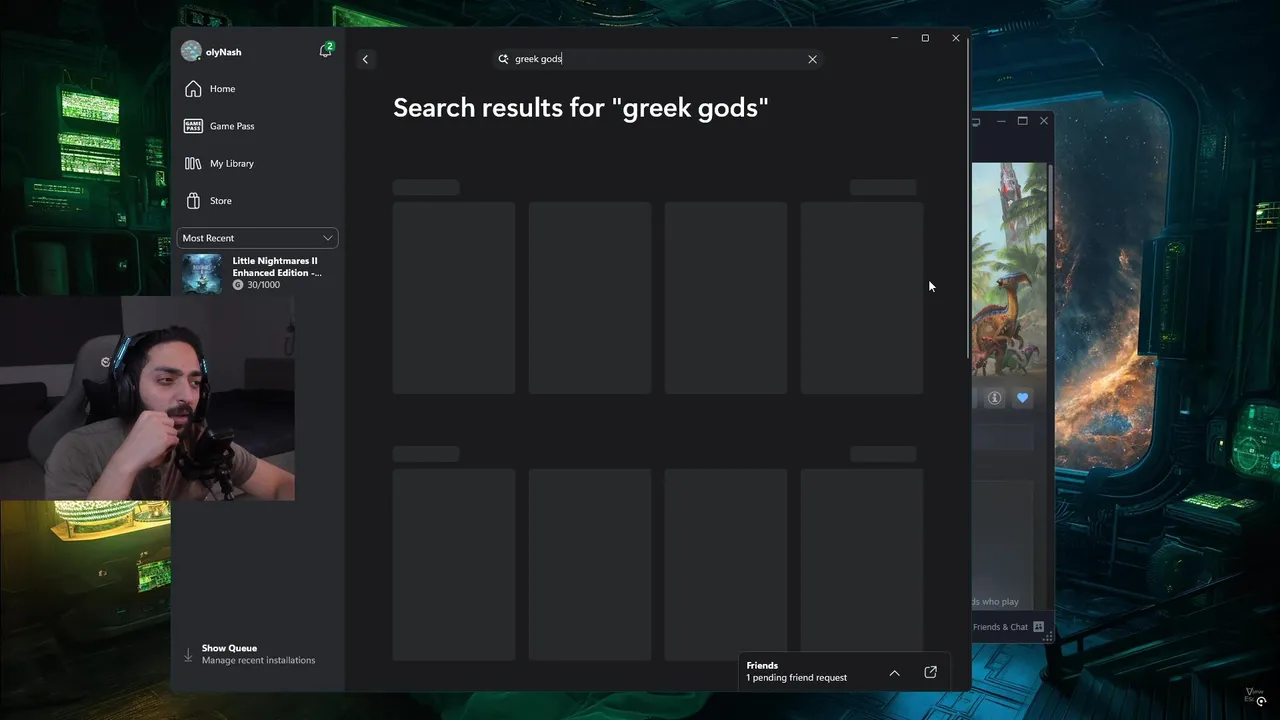Click the search magnifier icon

coord(503,59)
